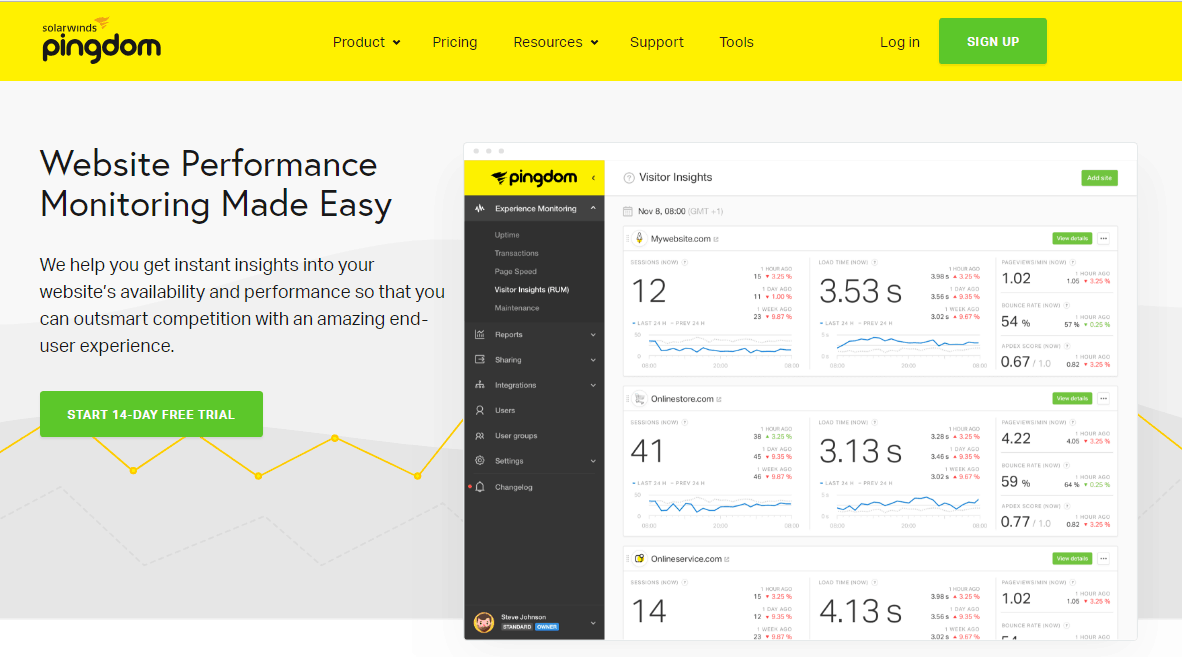Click the SolarWinds Pingdom logo
Viewport: 1182px width, 657px height.
101,40
